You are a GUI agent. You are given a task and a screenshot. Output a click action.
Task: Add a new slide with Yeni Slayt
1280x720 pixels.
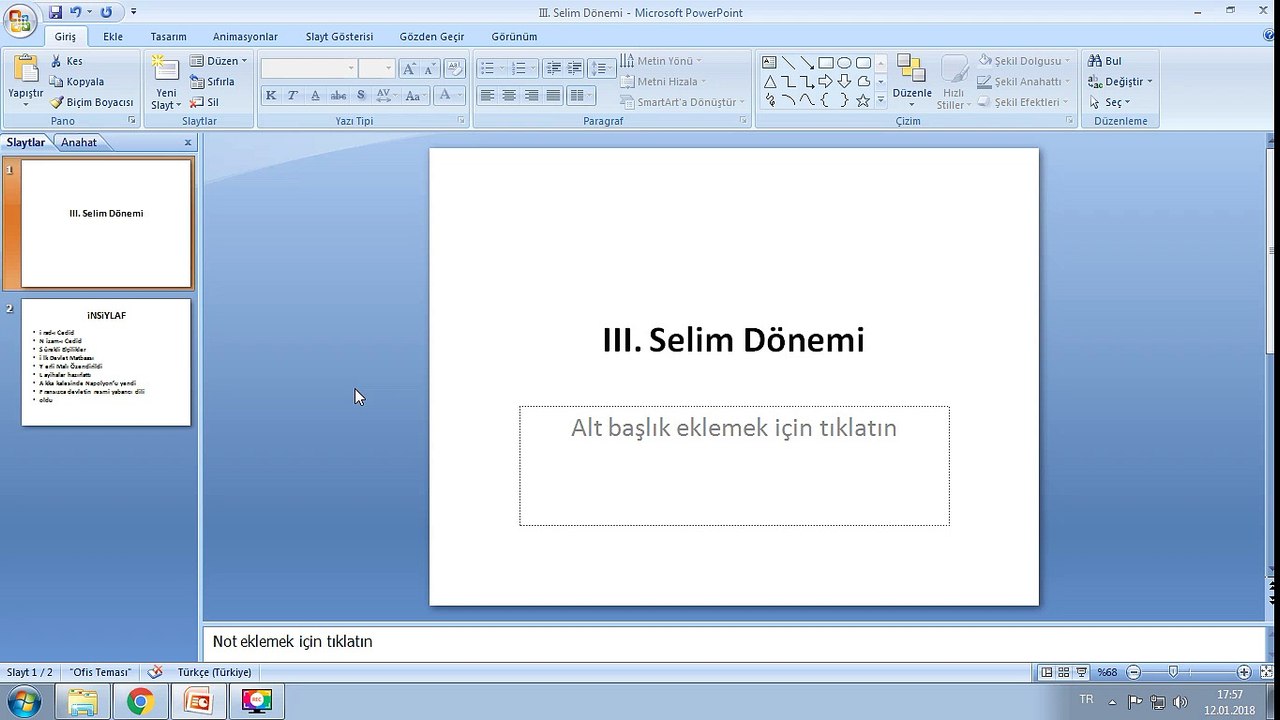point(165,82)
